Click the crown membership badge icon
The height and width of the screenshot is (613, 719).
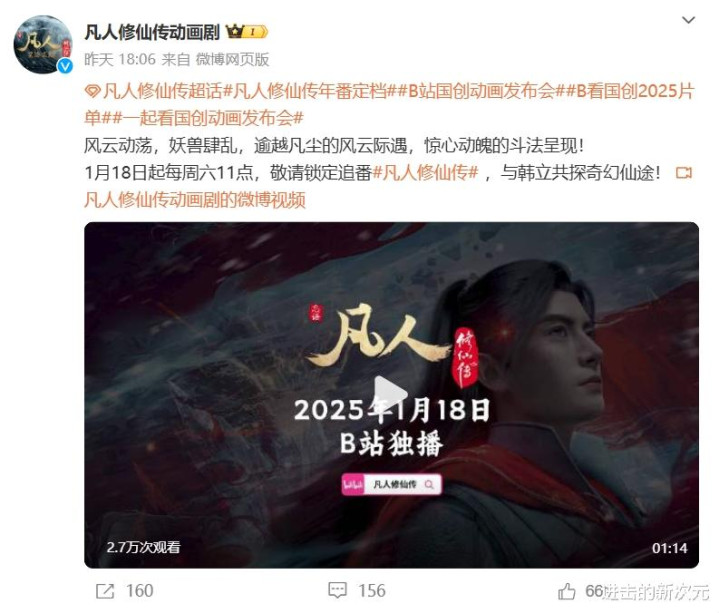pyautogui.click(x=247, y=32)
